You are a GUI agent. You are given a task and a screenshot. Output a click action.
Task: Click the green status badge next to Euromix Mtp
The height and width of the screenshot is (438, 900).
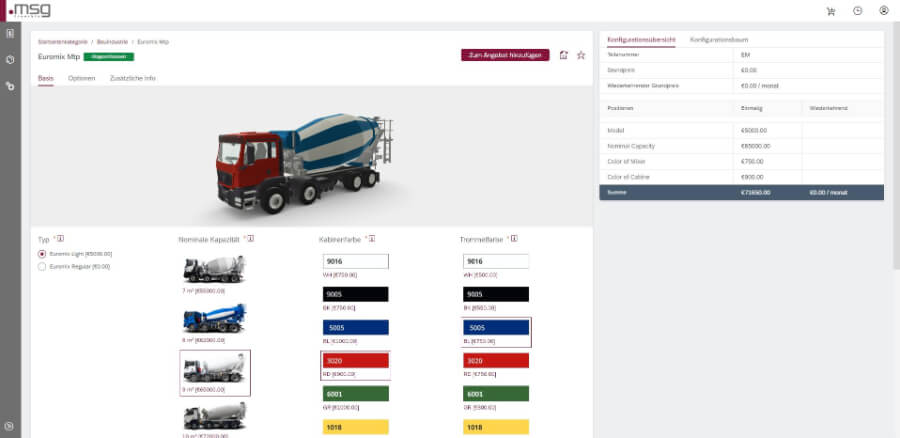108,57
